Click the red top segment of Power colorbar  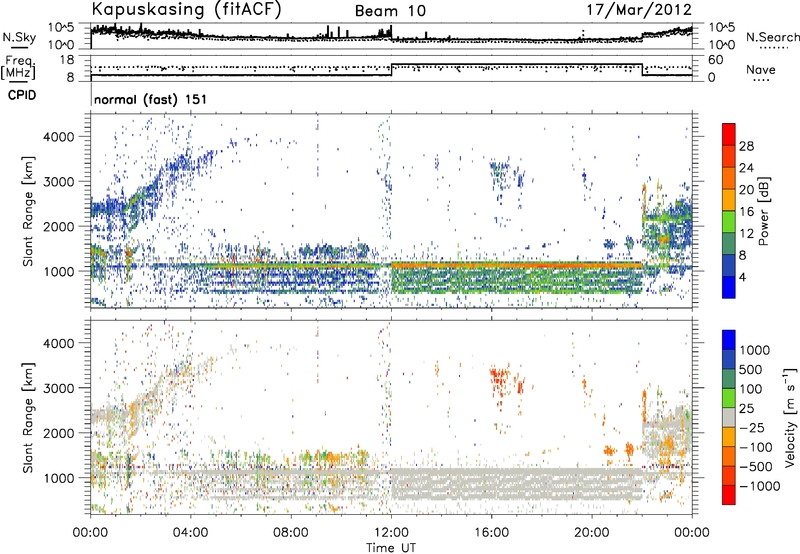point(729,134)
